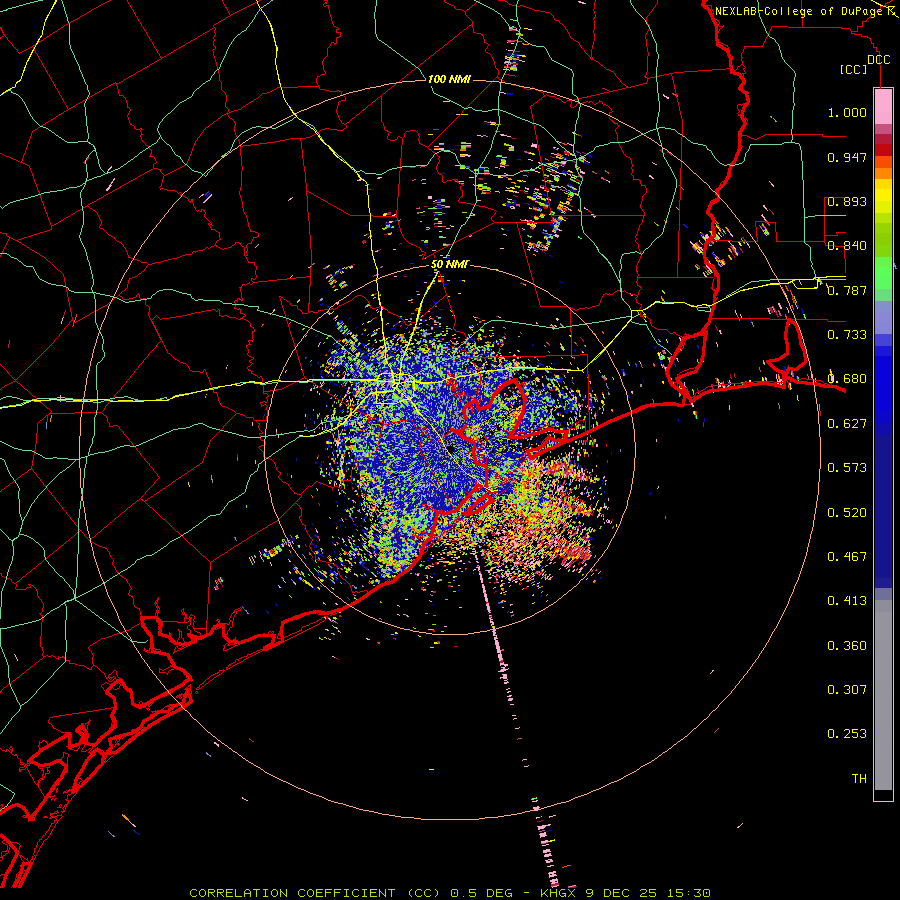900x900 pixels.
Task: Pick the gray color bar segment
Action: click(x=883, y=695)
